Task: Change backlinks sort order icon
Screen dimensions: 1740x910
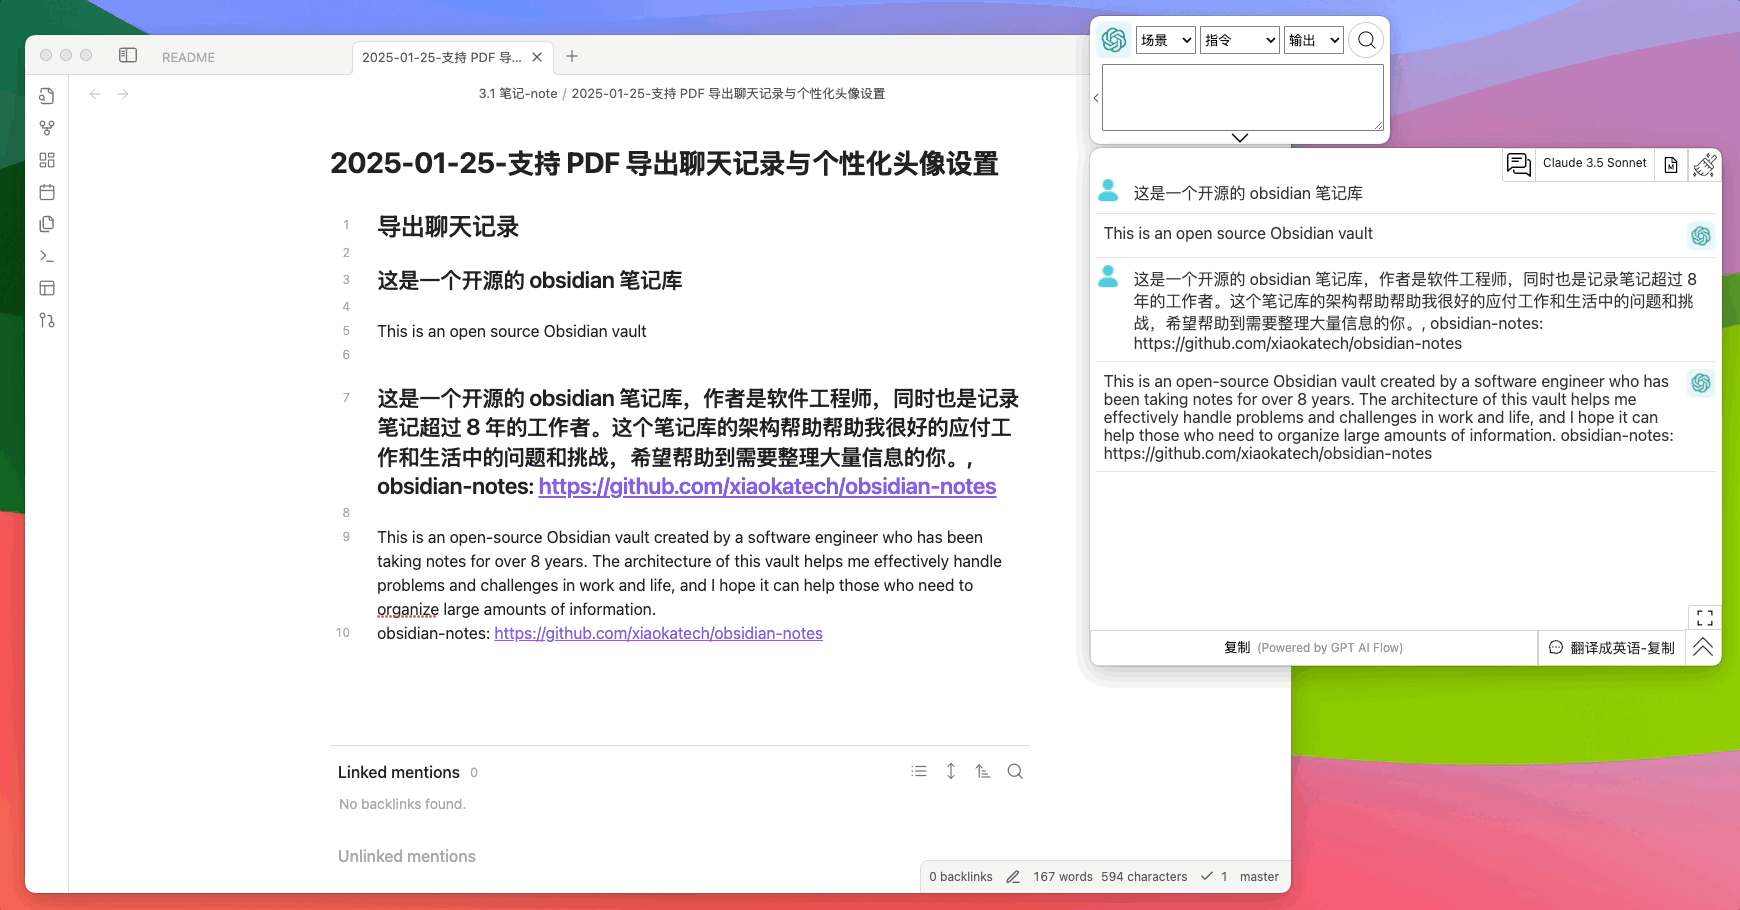Action: tap(983, 771)
